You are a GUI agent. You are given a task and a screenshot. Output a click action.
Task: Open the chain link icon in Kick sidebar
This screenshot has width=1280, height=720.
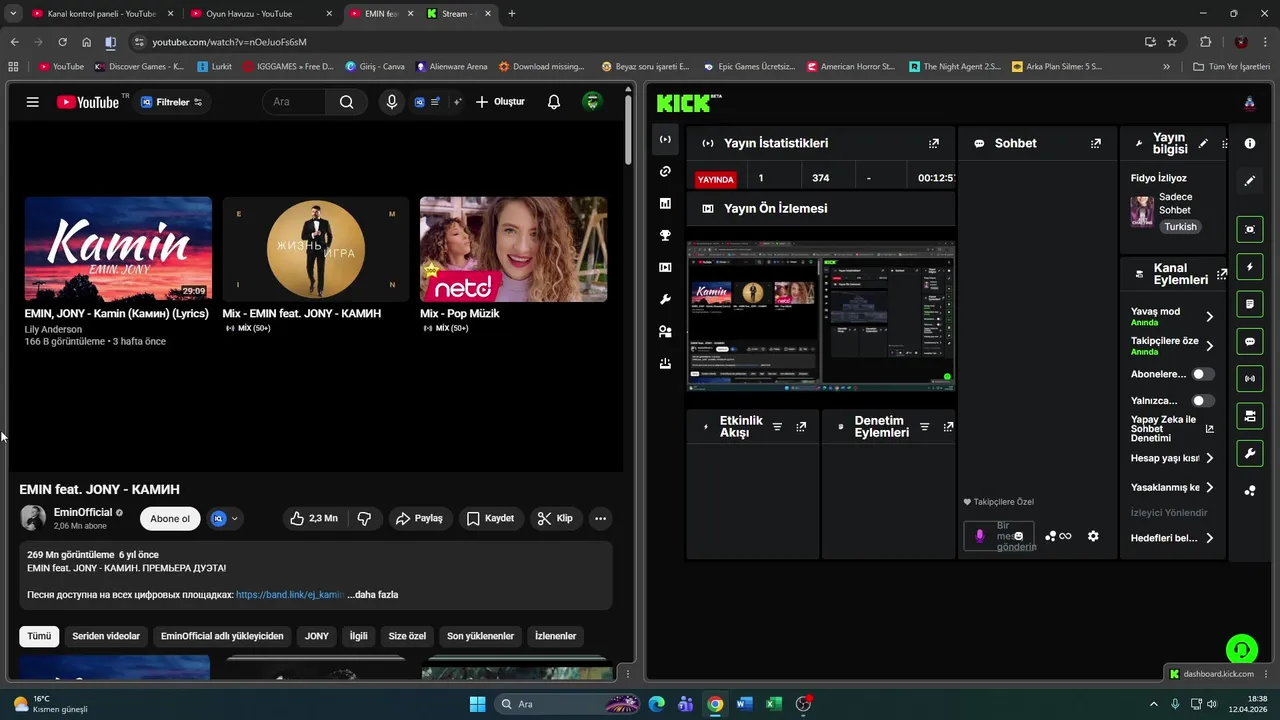coord(665,172)
